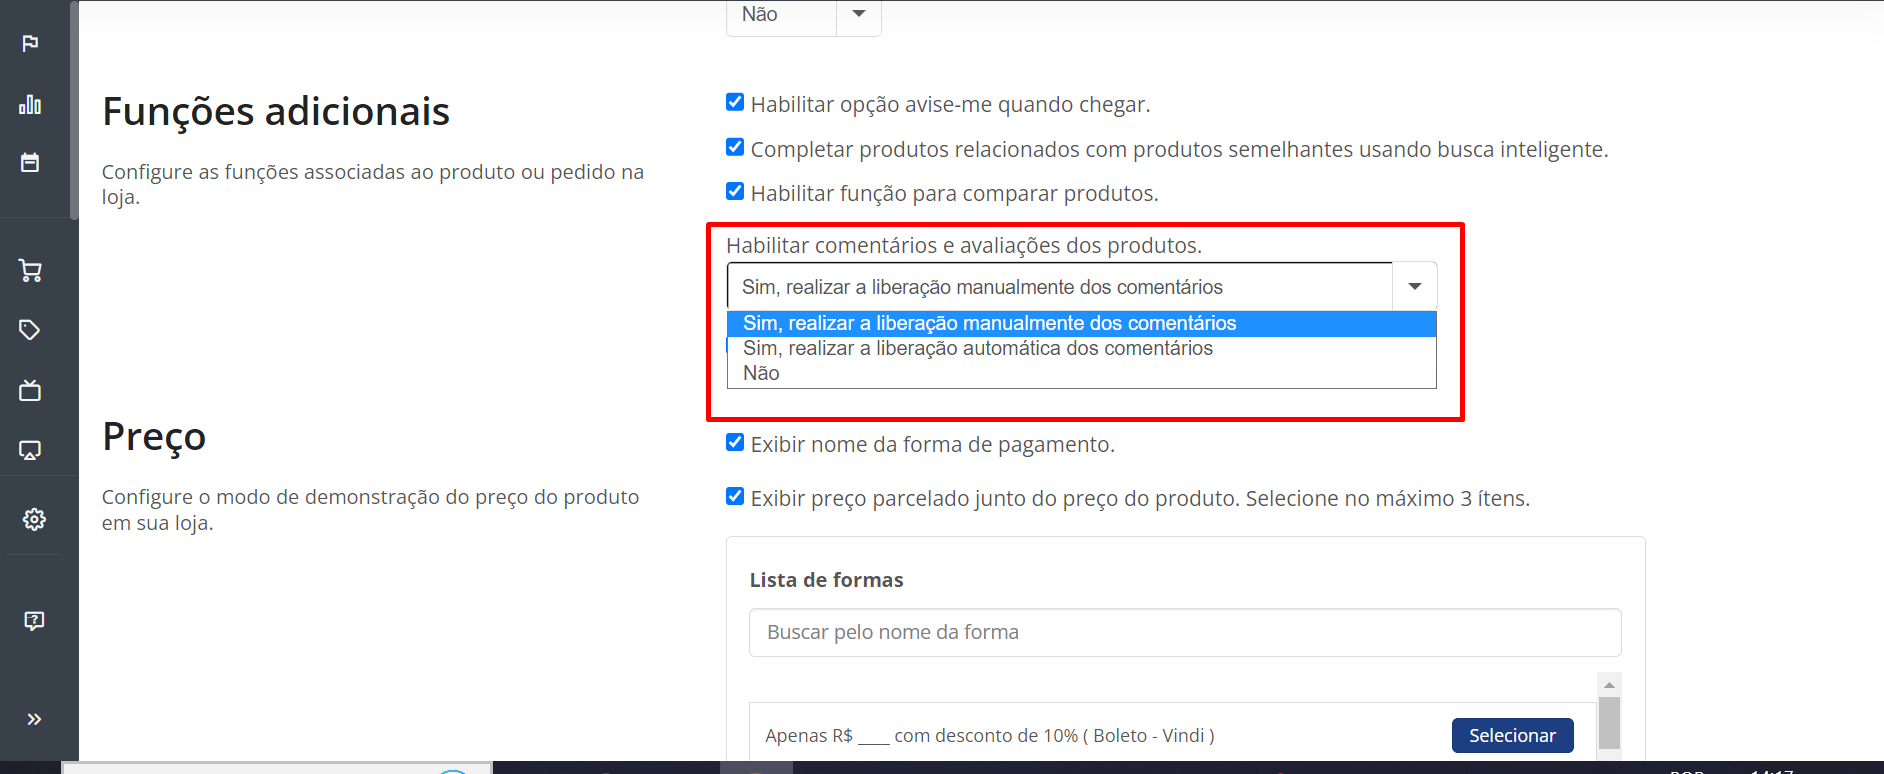The height and width of the screenshot is (774, 1884).
Task: Click the Selecionar button for Boleto Vindi
Action: click(1512, 735)
